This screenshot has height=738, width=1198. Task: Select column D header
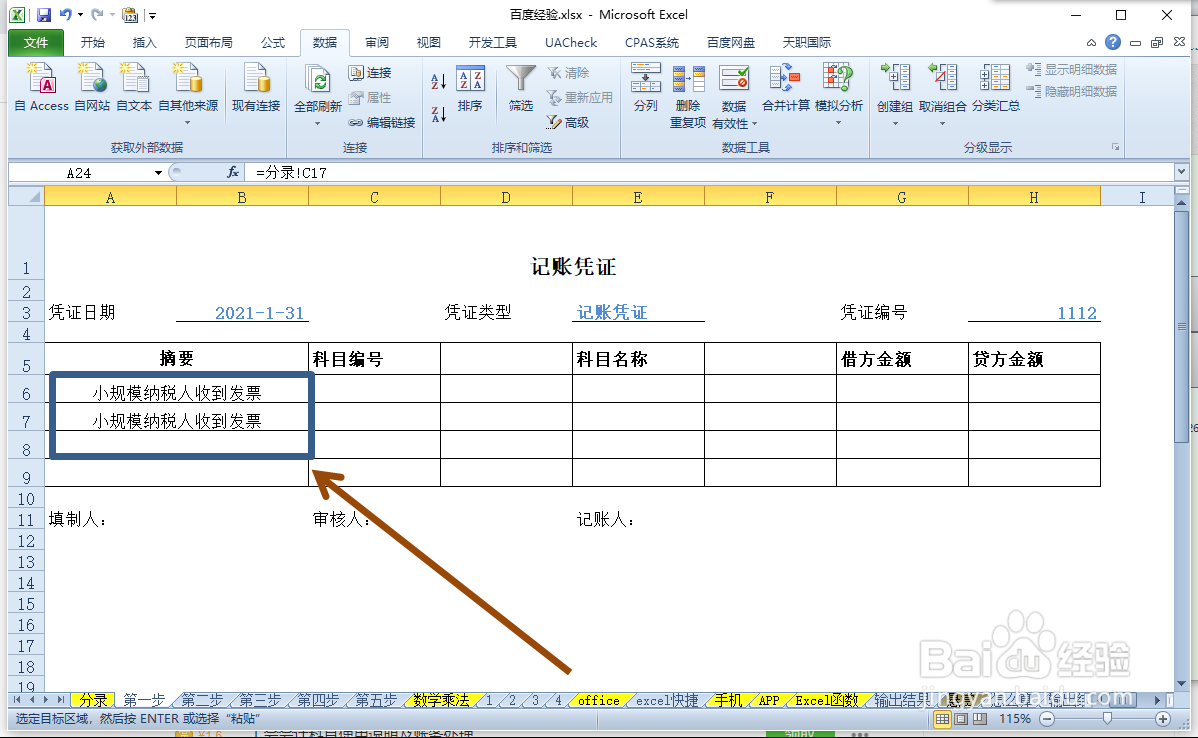(x=506, y=198)
